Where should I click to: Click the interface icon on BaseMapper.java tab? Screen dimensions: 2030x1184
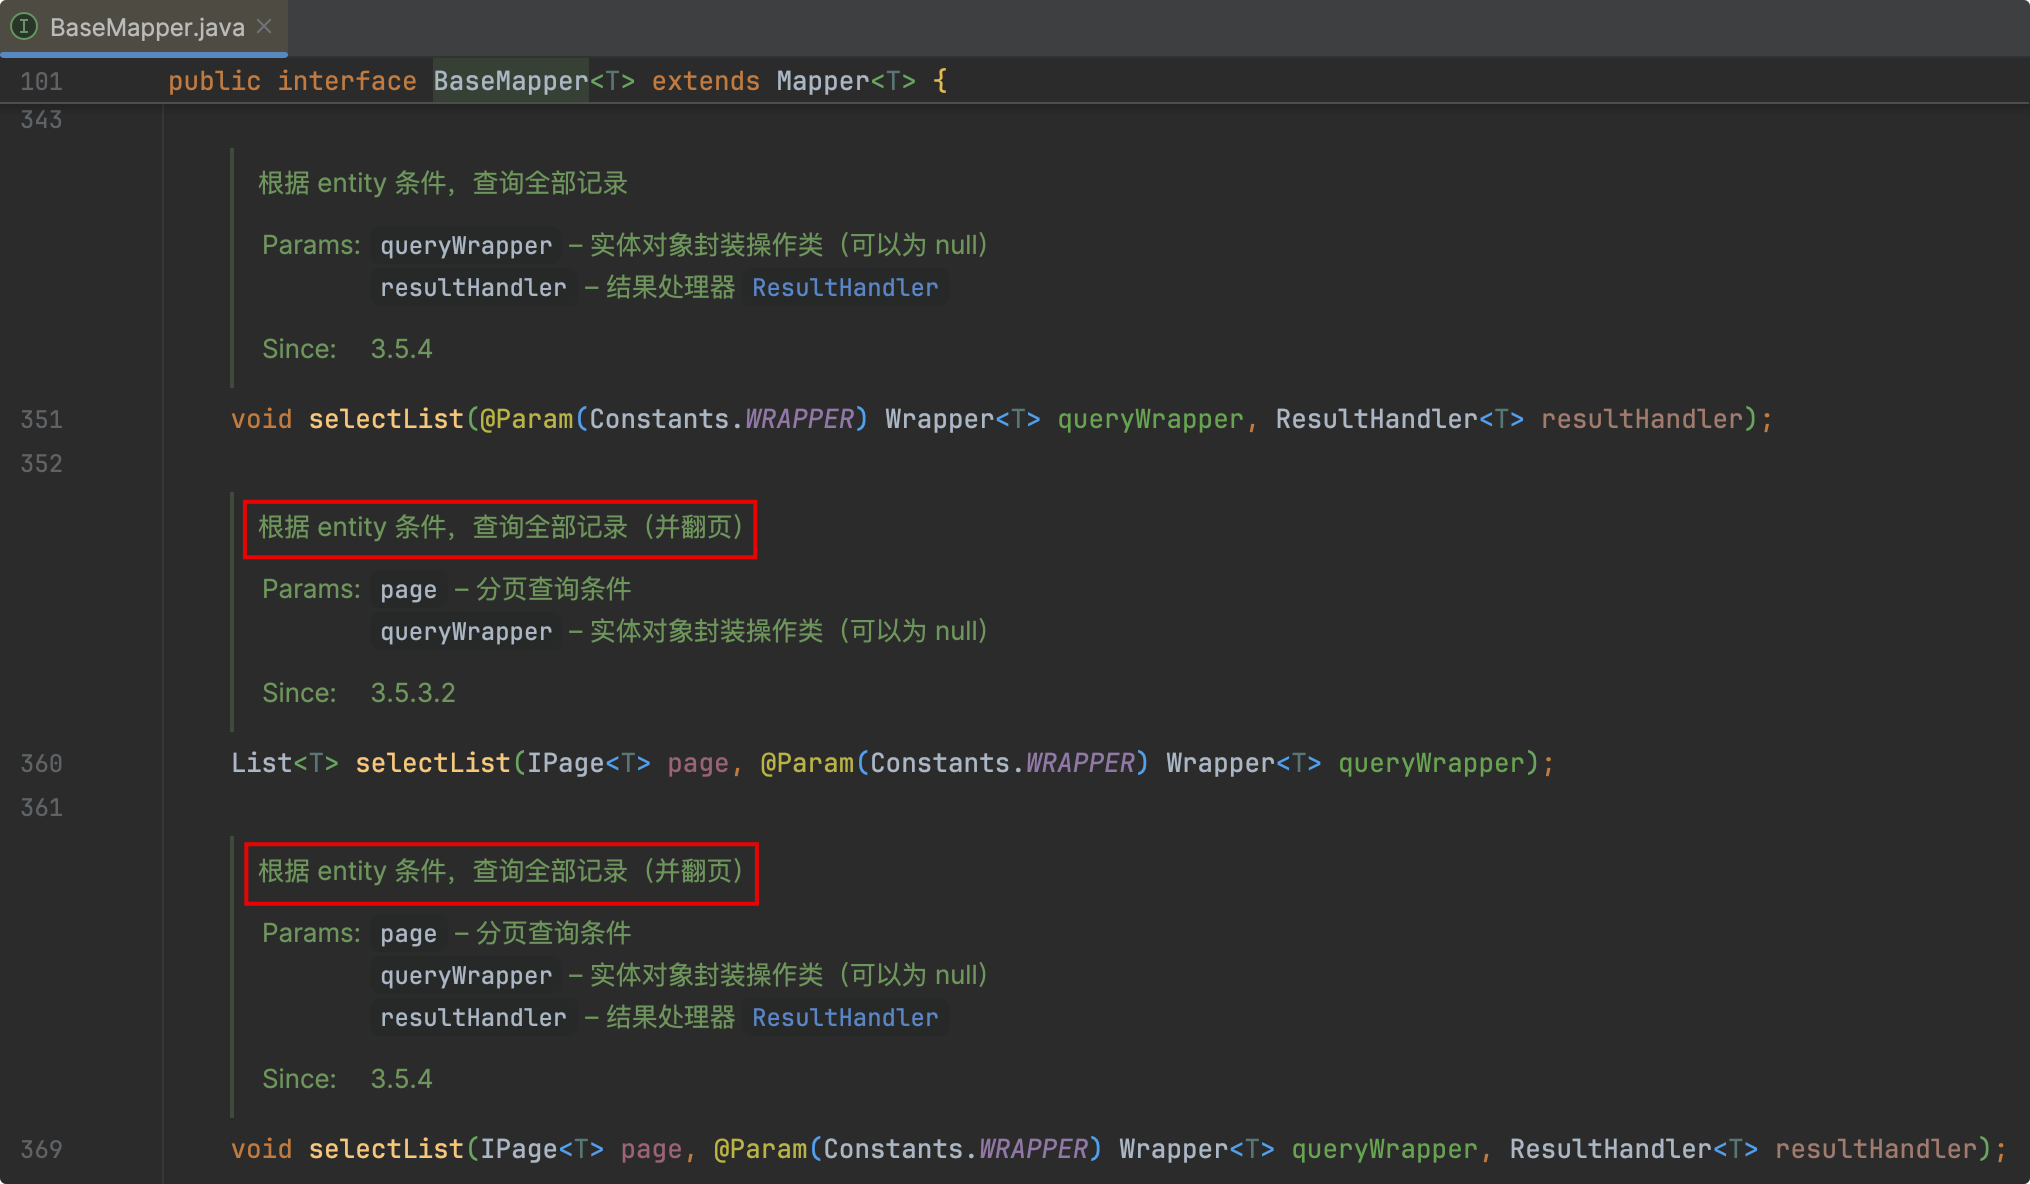(24, 26)
